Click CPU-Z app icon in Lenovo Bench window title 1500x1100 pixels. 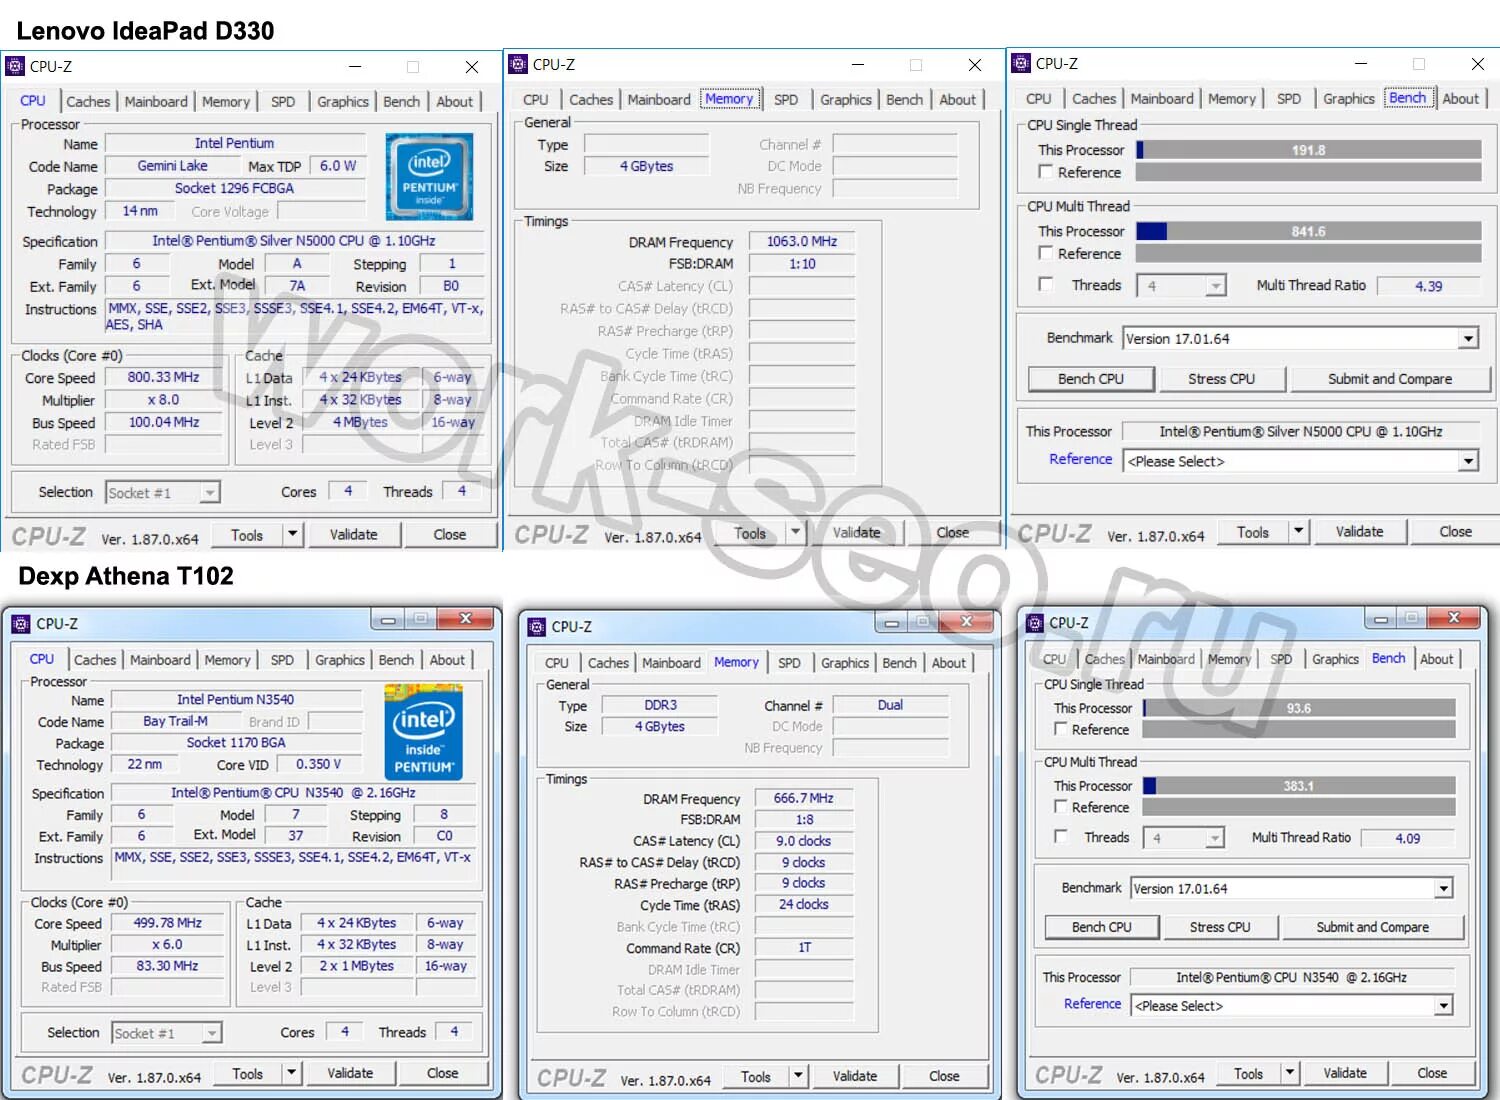pos(1021,64)
